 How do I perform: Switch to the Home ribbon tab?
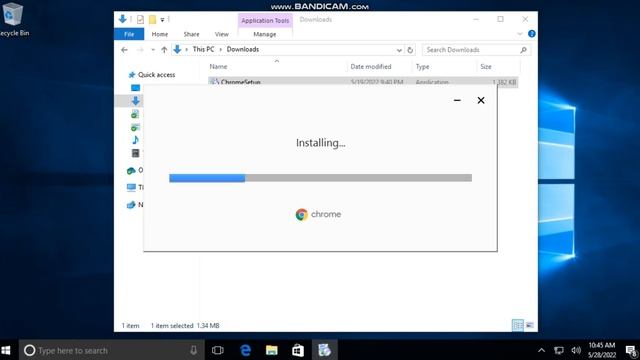(160, 34)
